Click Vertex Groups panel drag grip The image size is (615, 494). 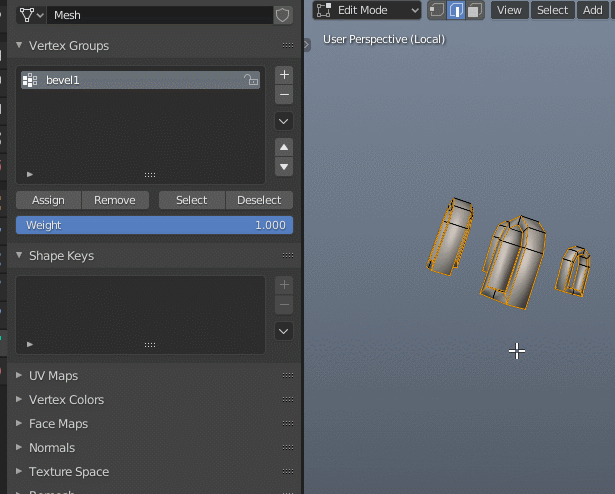coord(288,46)
